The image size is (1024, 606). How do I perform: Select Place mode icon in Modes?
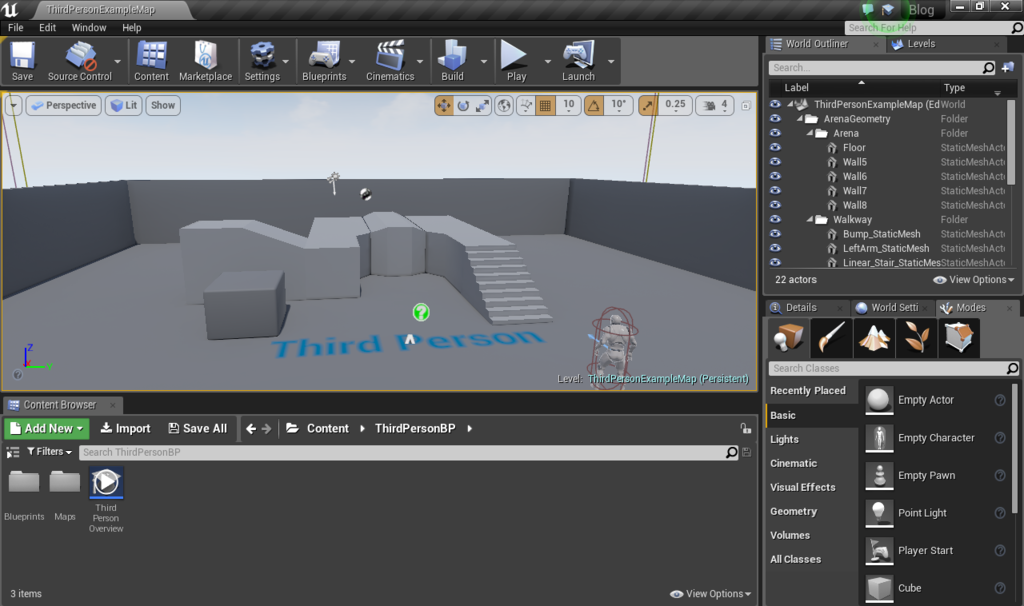tap(788, 338)
